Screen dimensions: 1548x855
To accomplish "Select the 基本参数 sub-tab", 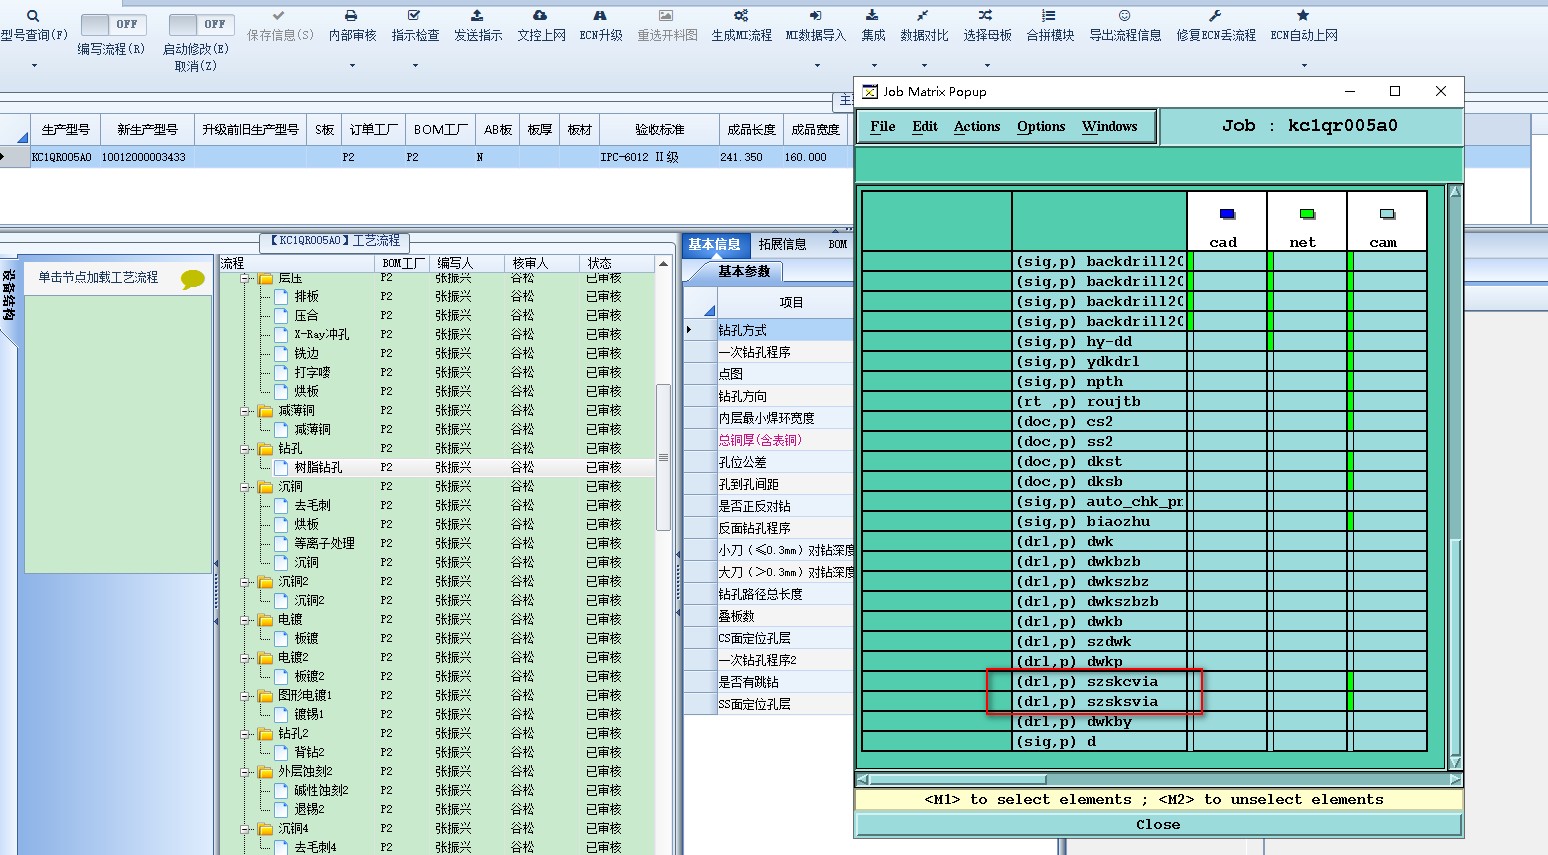I will pyautogui.click(x=743, y=271).
